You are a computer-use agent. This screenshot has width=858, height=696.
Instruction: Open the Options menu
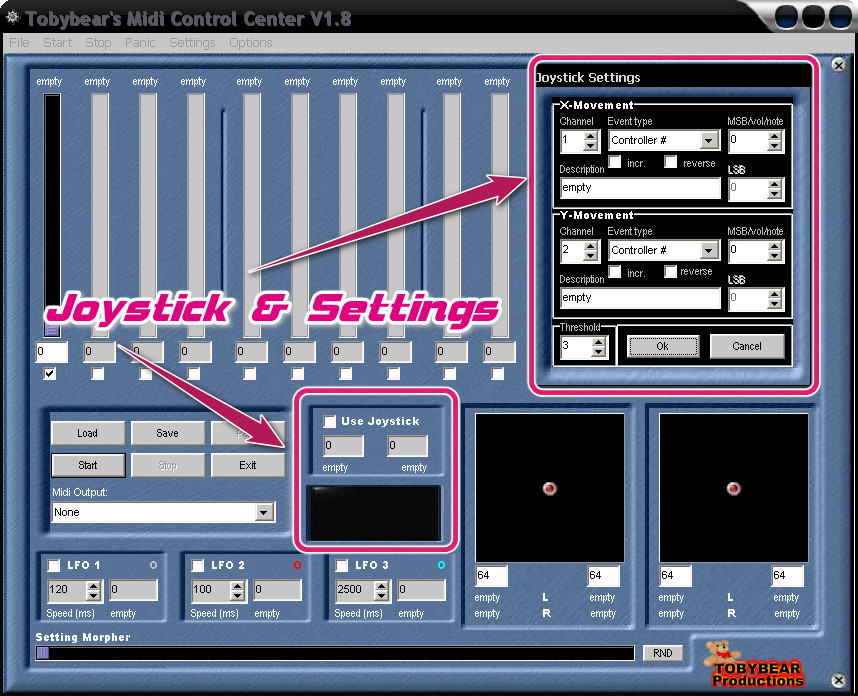point(251,43)
